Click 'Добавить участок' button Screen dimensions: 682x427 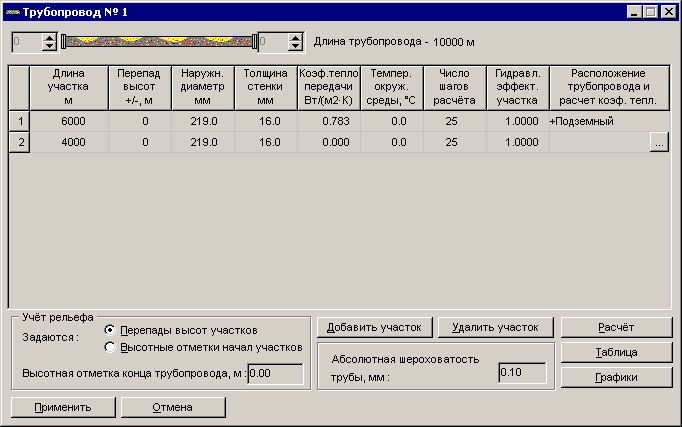click(x=374, y=327)
